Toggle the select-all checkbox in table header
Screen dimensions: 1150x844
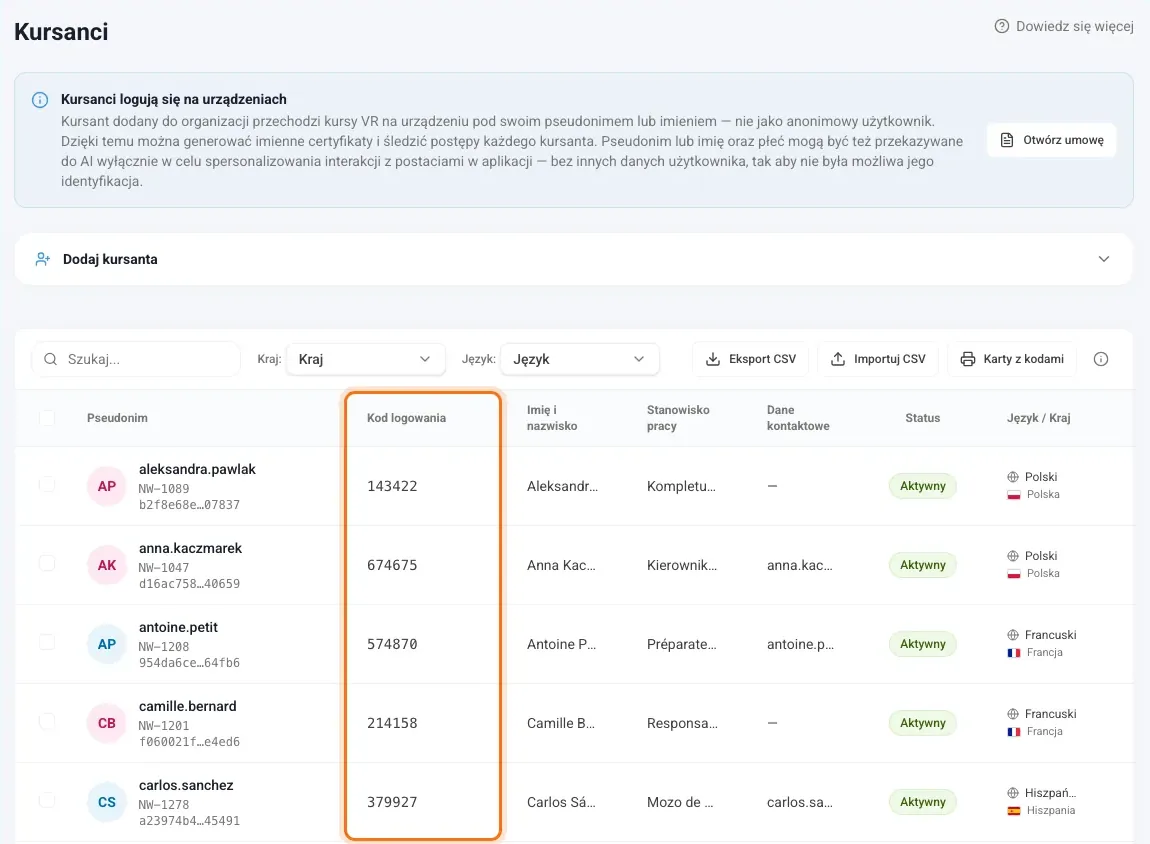[47, 418]
